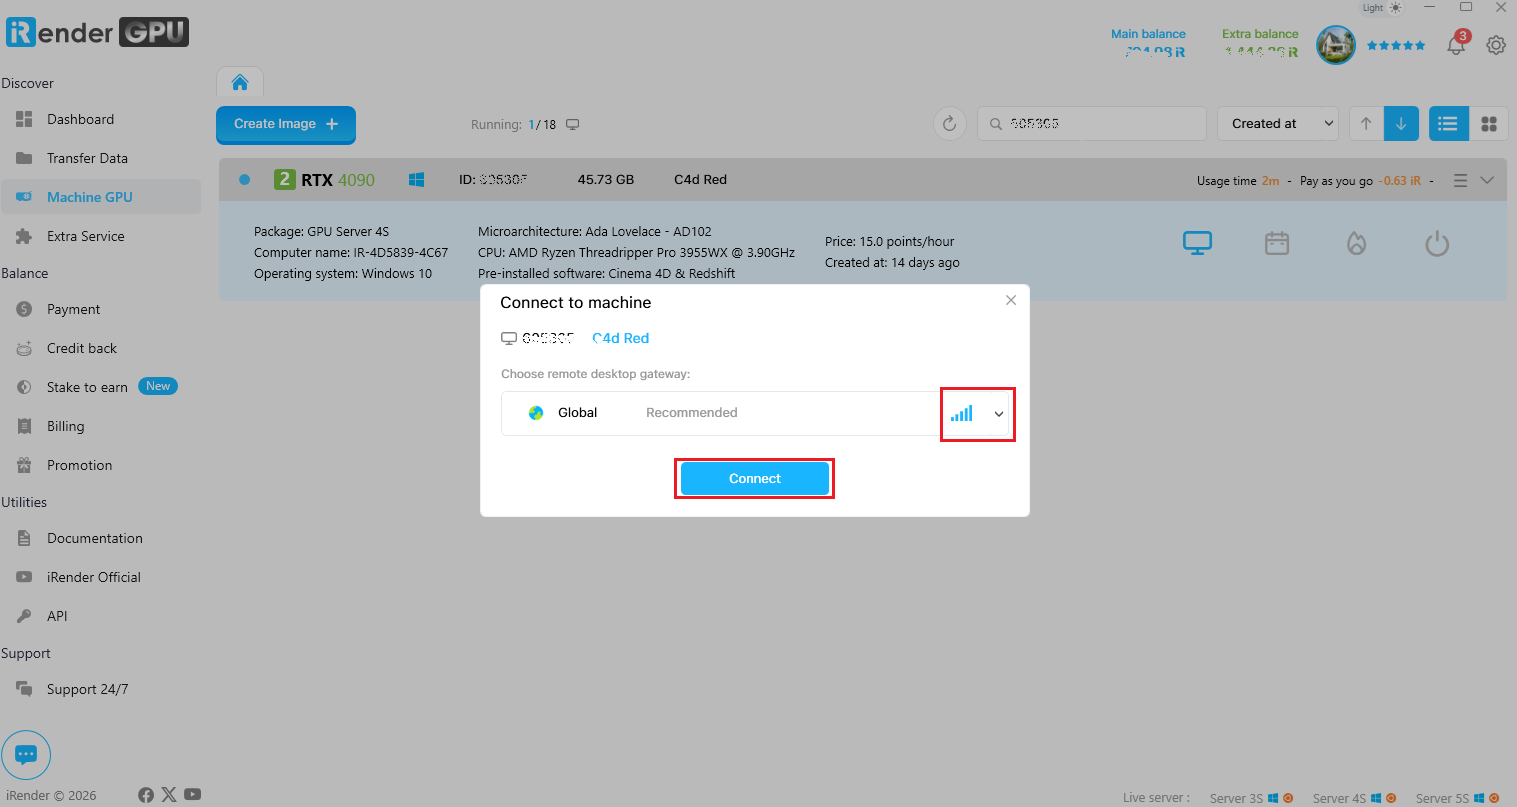Sort machines in ascending order
Viewport: 1517px width, 807px height.
pyautogui.click(x=1366, y=124)
